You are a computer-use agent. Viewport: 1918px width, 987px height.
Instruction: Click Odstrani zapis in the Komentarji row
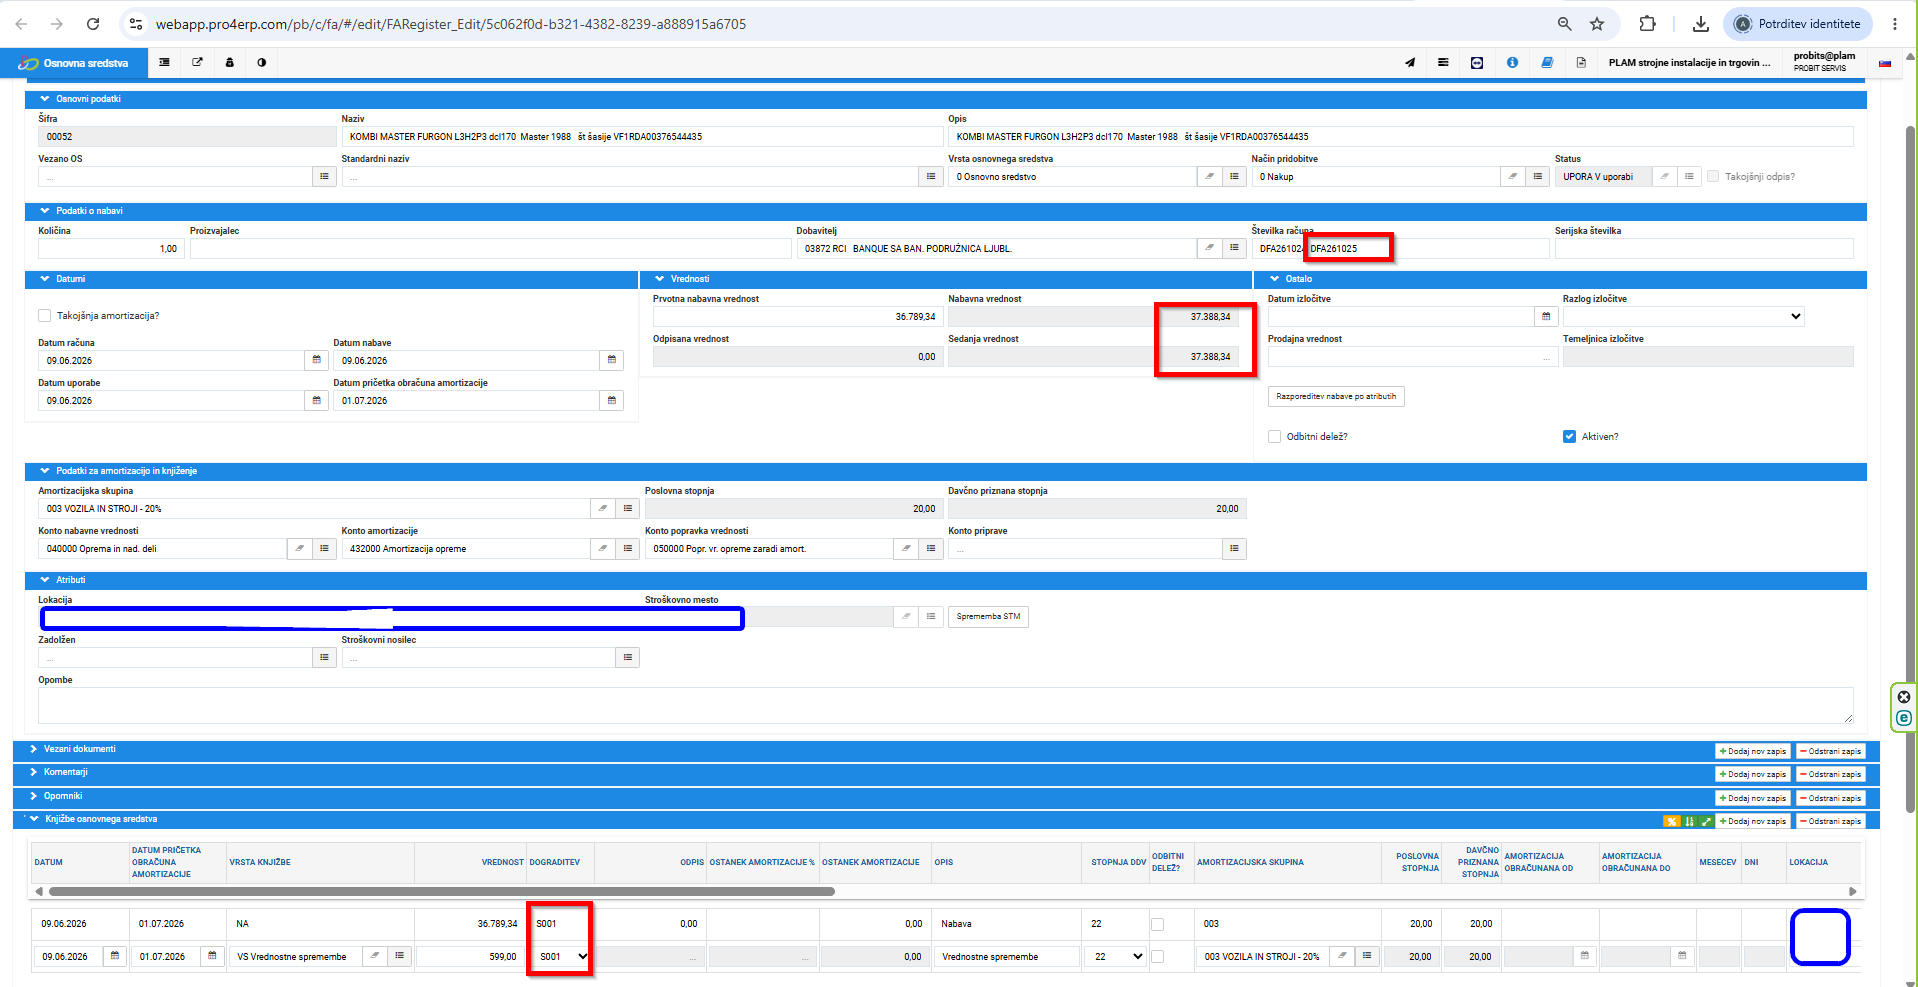point(1831,774)
